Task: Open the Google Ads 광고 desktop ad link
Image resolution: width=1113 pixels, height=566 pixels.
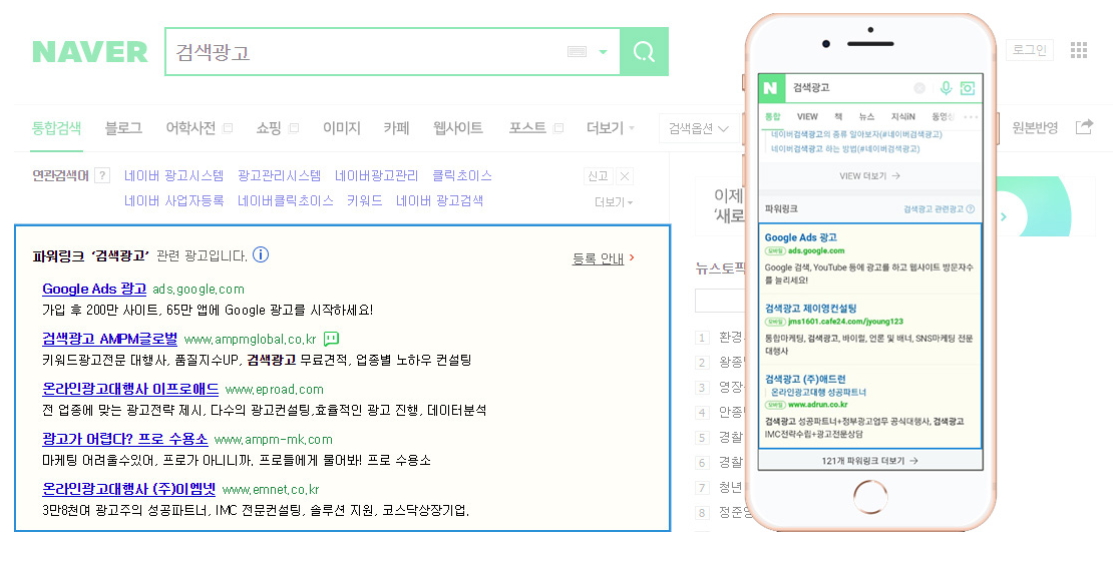Action: (94, 289)
